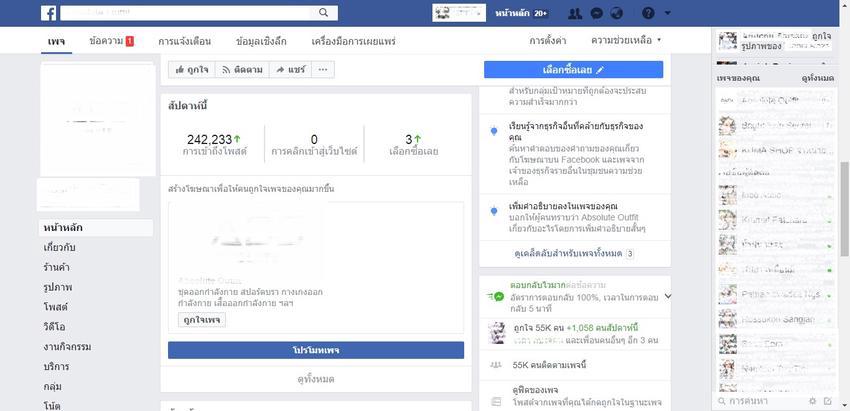Open การตั้งค่า page settings
Screen dimensions: 850x411
pyautogui.click(x=548, y=41)
